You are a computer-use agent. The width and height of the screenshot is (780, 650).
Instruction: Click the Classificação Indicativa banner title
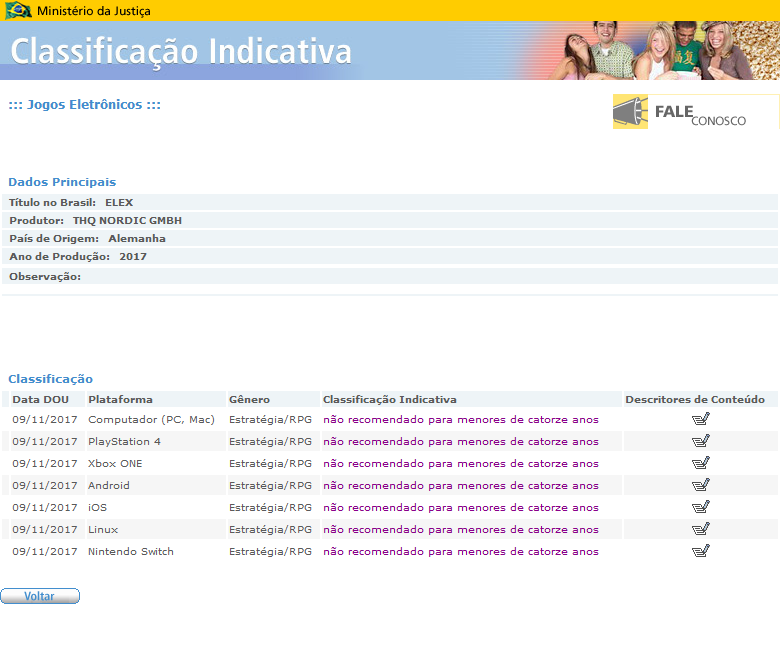[x=181, y=51]
